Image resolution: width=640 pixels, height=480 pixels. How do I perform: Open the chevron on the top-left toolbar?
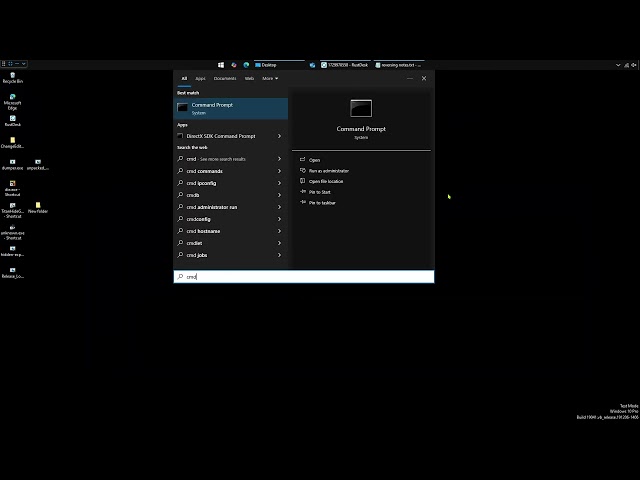[24, 64]
